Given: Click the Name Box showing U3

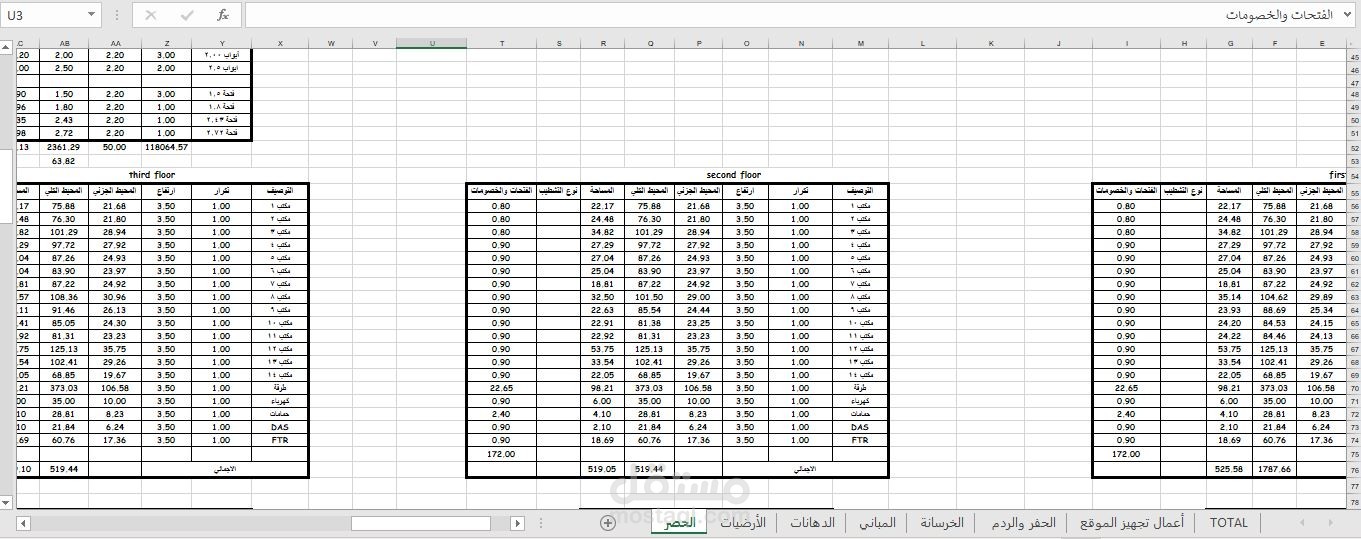Looking at the screenshot, I should click(43, 15).
